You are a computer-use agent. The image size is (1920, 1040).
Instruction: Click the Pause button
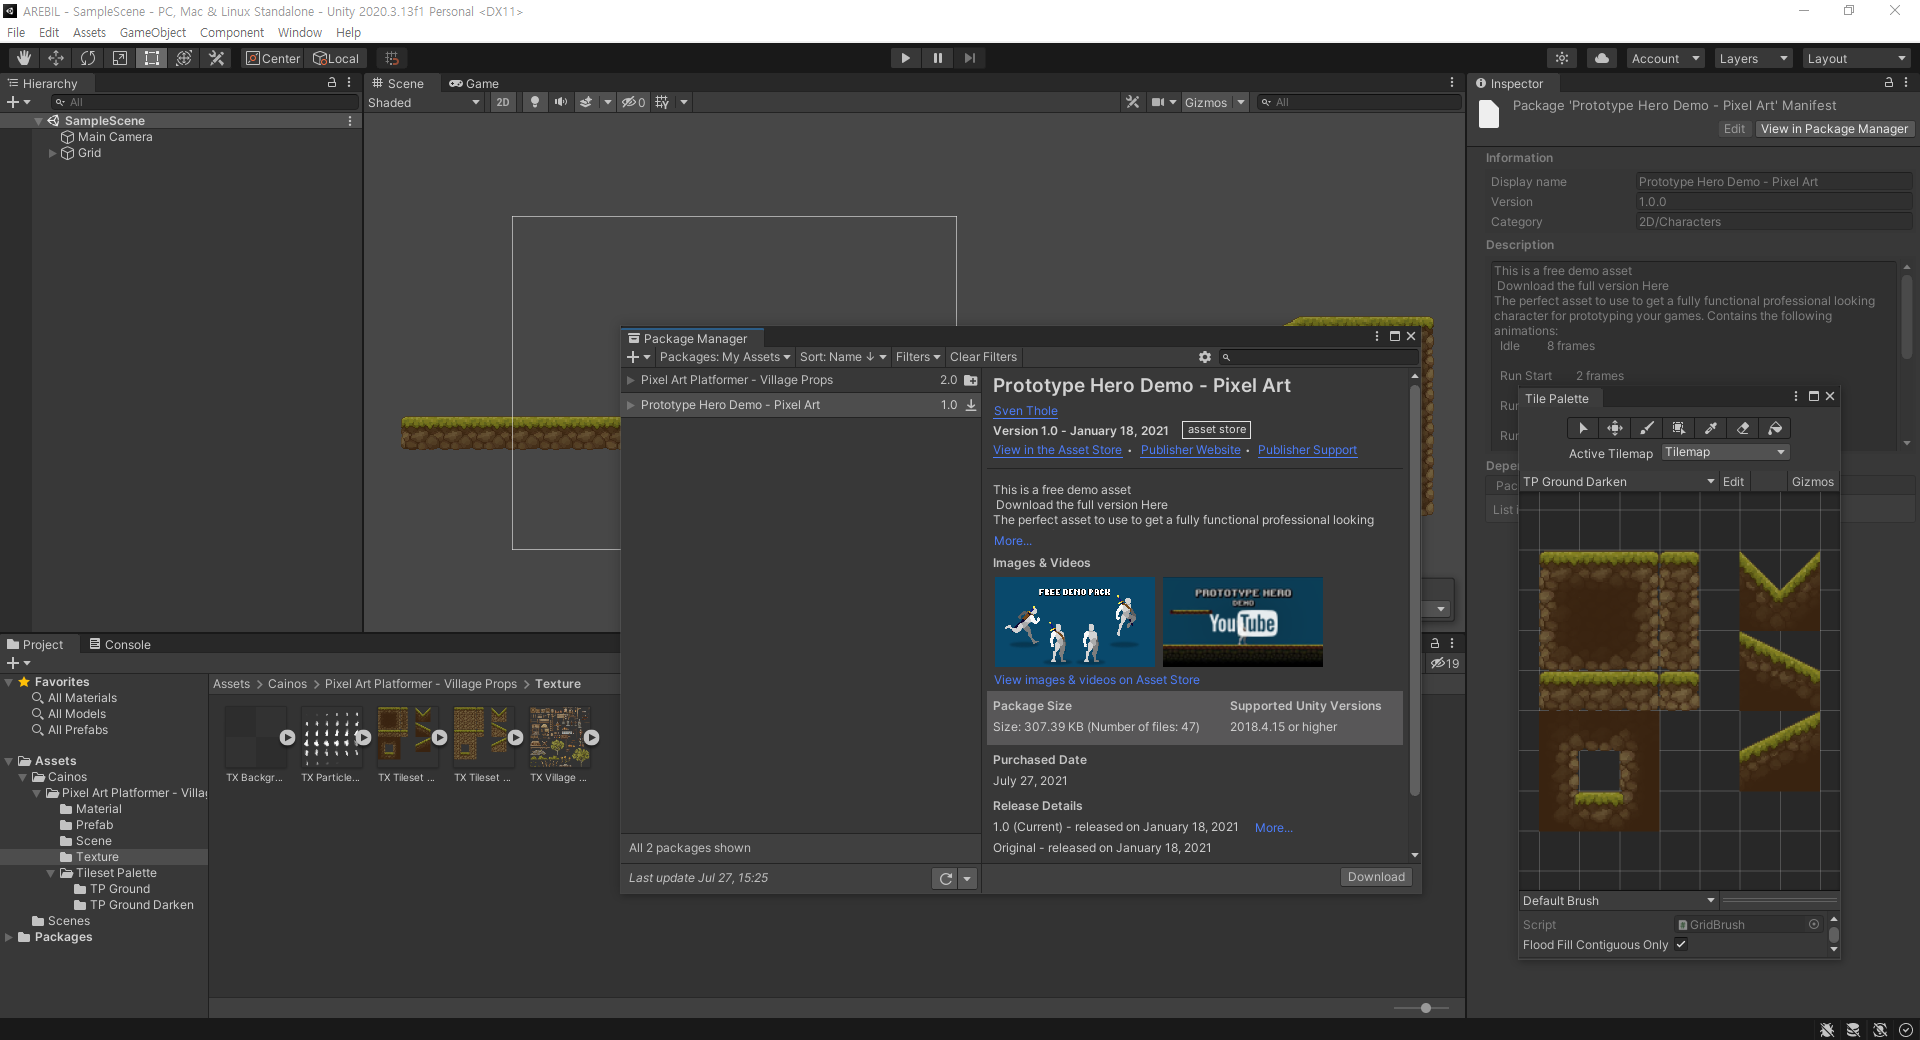(937, 58)
